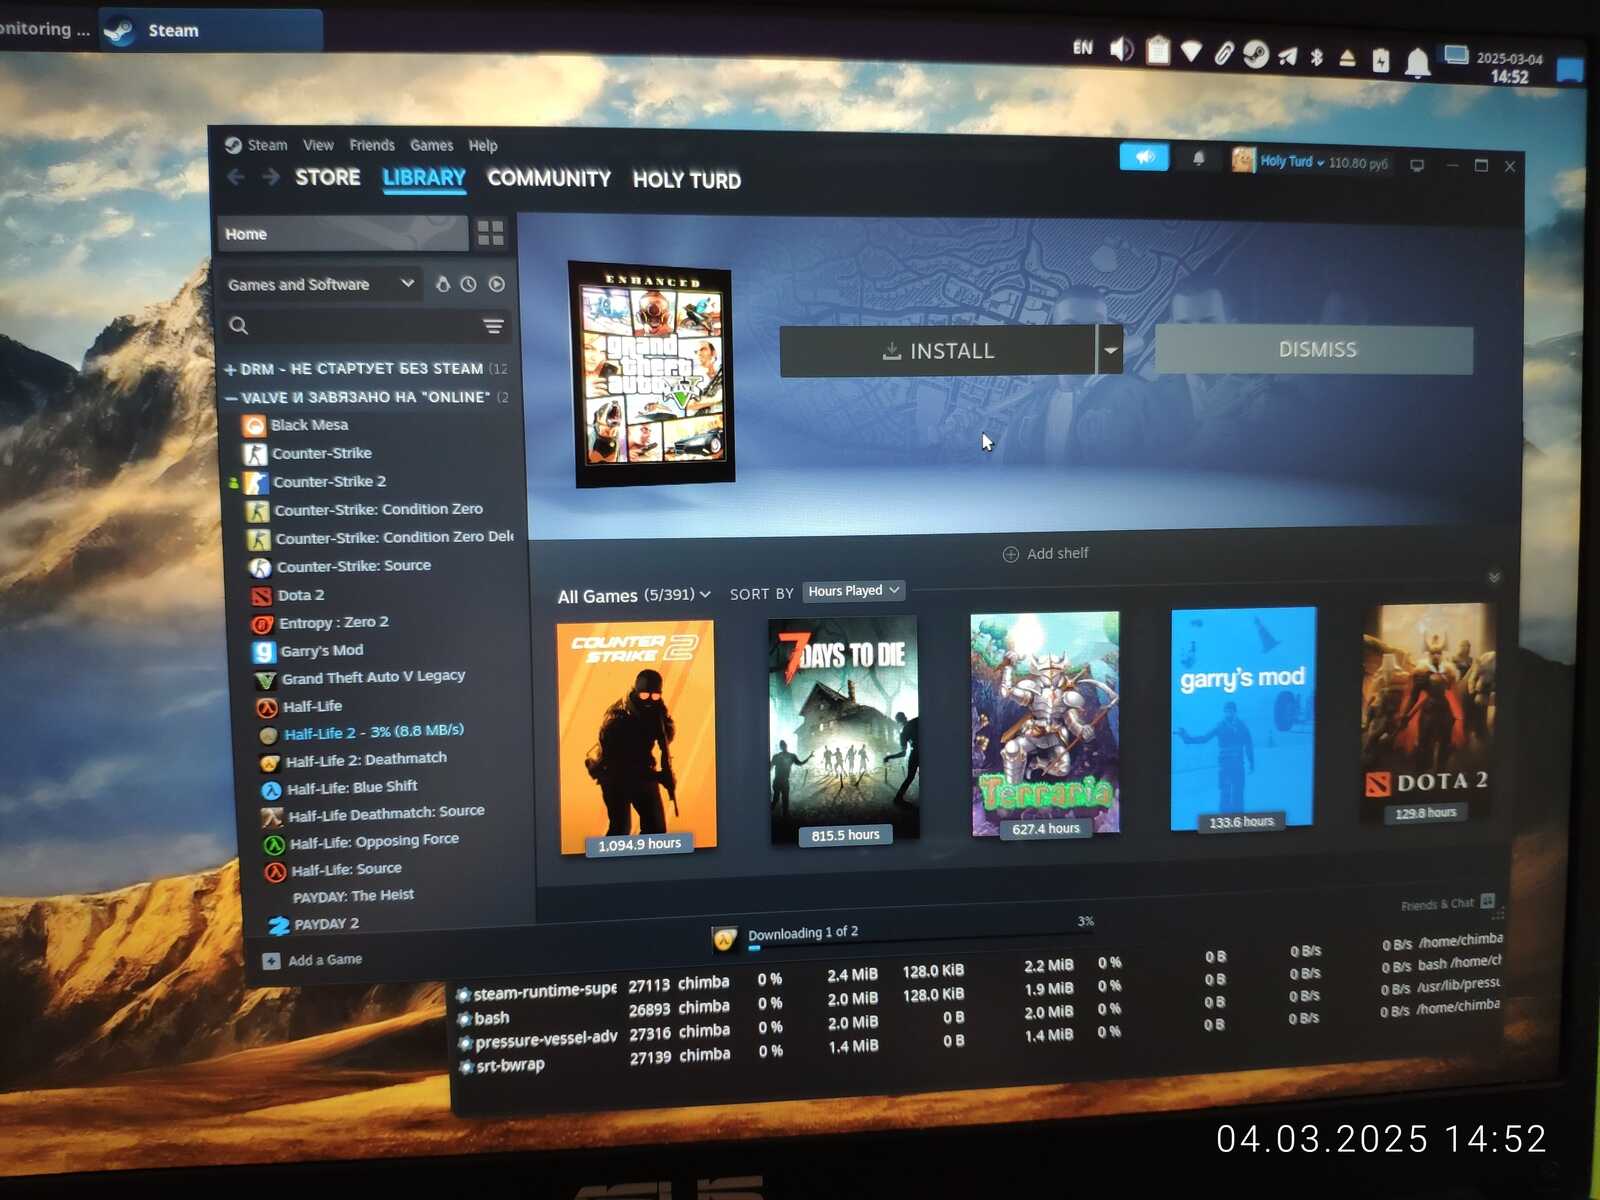Select Black Mesa in the game list
This screenshot has width=1600, height=1200.
[309, 425]
